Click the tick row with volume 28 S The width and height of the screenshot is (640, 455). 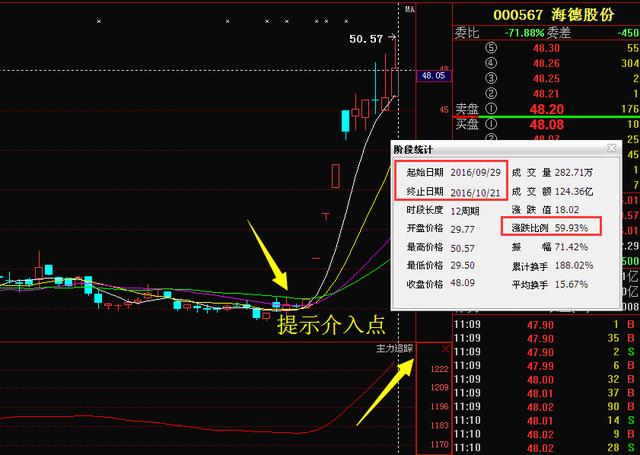click(x=546, y=448)
